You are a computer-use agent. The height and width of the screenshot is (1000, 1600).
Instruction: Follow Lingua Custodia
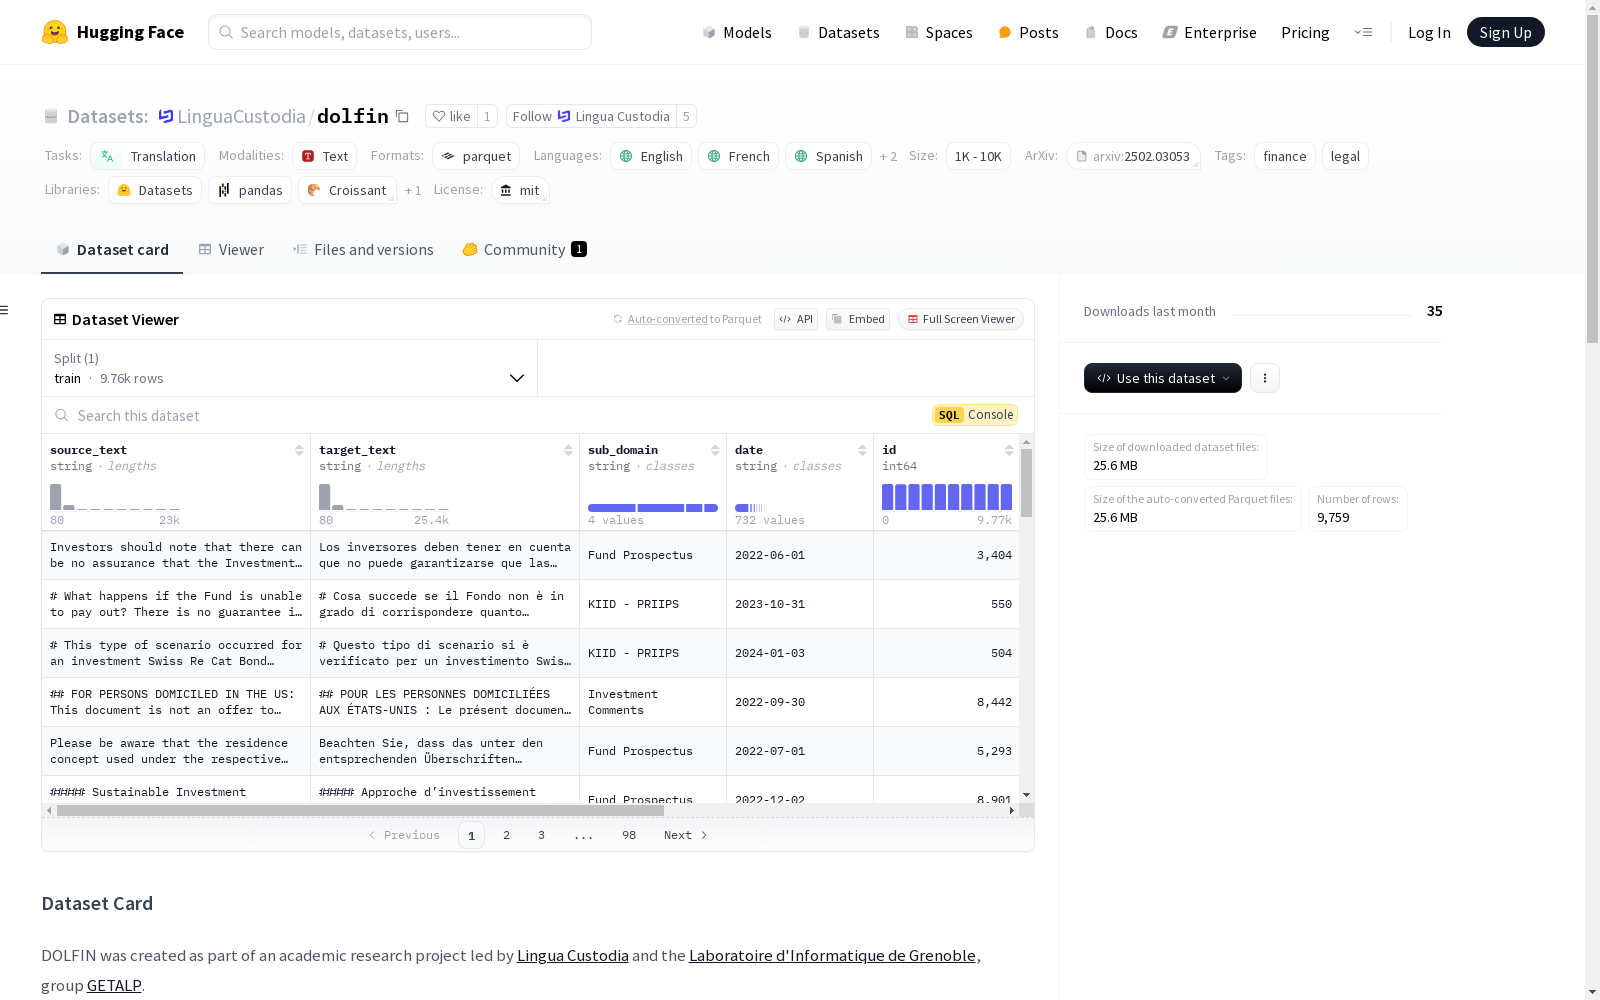[x=591, y=116]
